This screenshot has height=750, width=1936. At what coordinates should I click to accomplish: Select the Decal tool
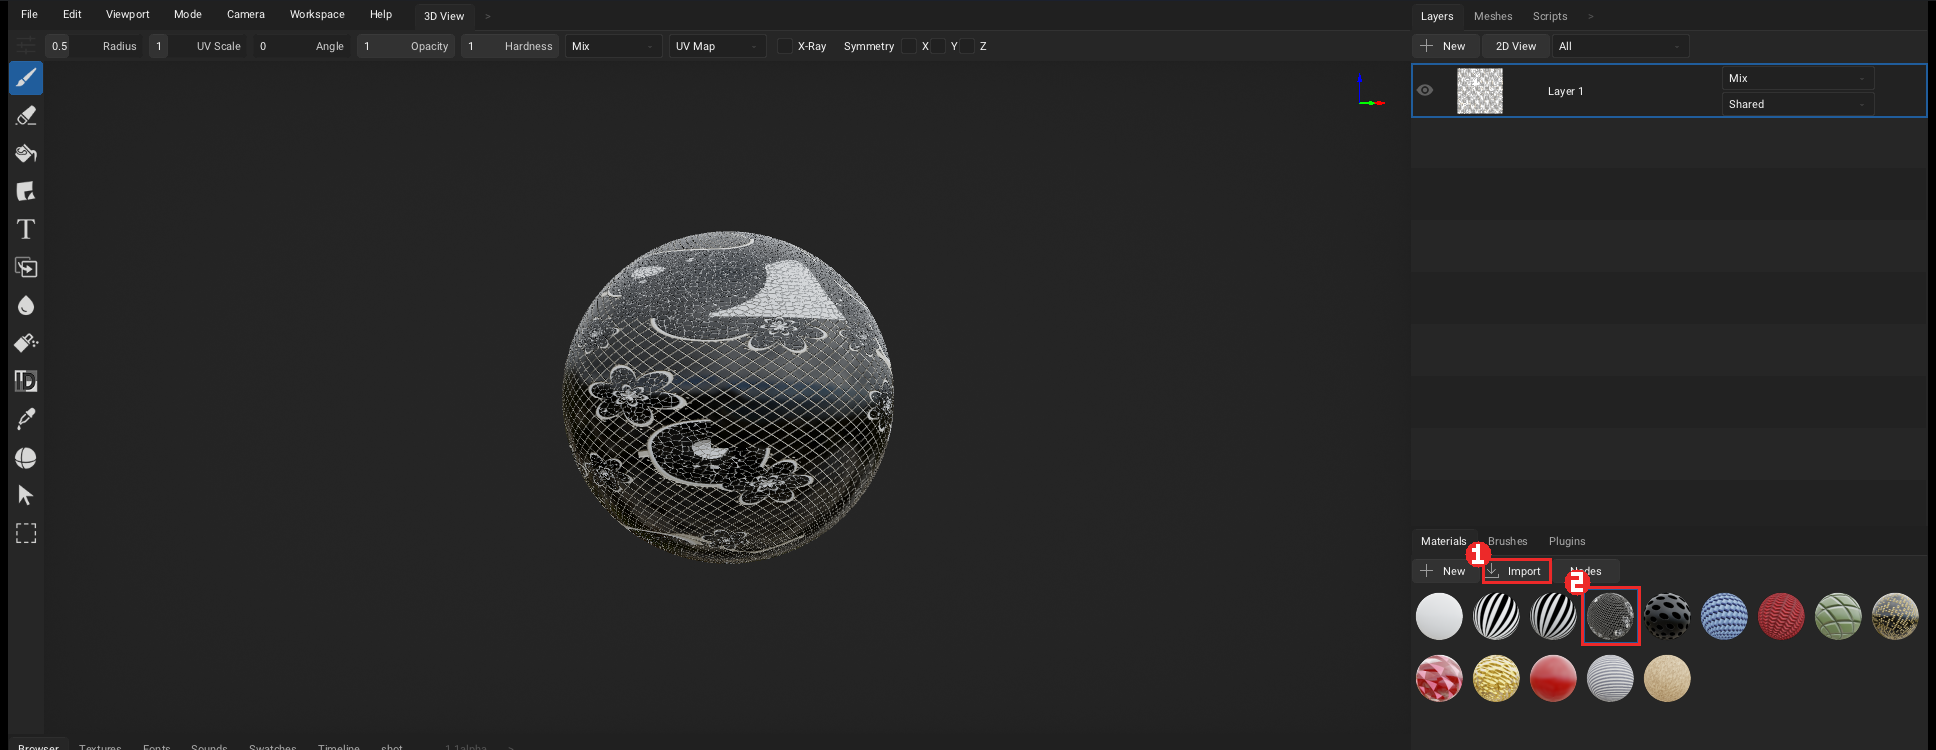tap(26, 192)
